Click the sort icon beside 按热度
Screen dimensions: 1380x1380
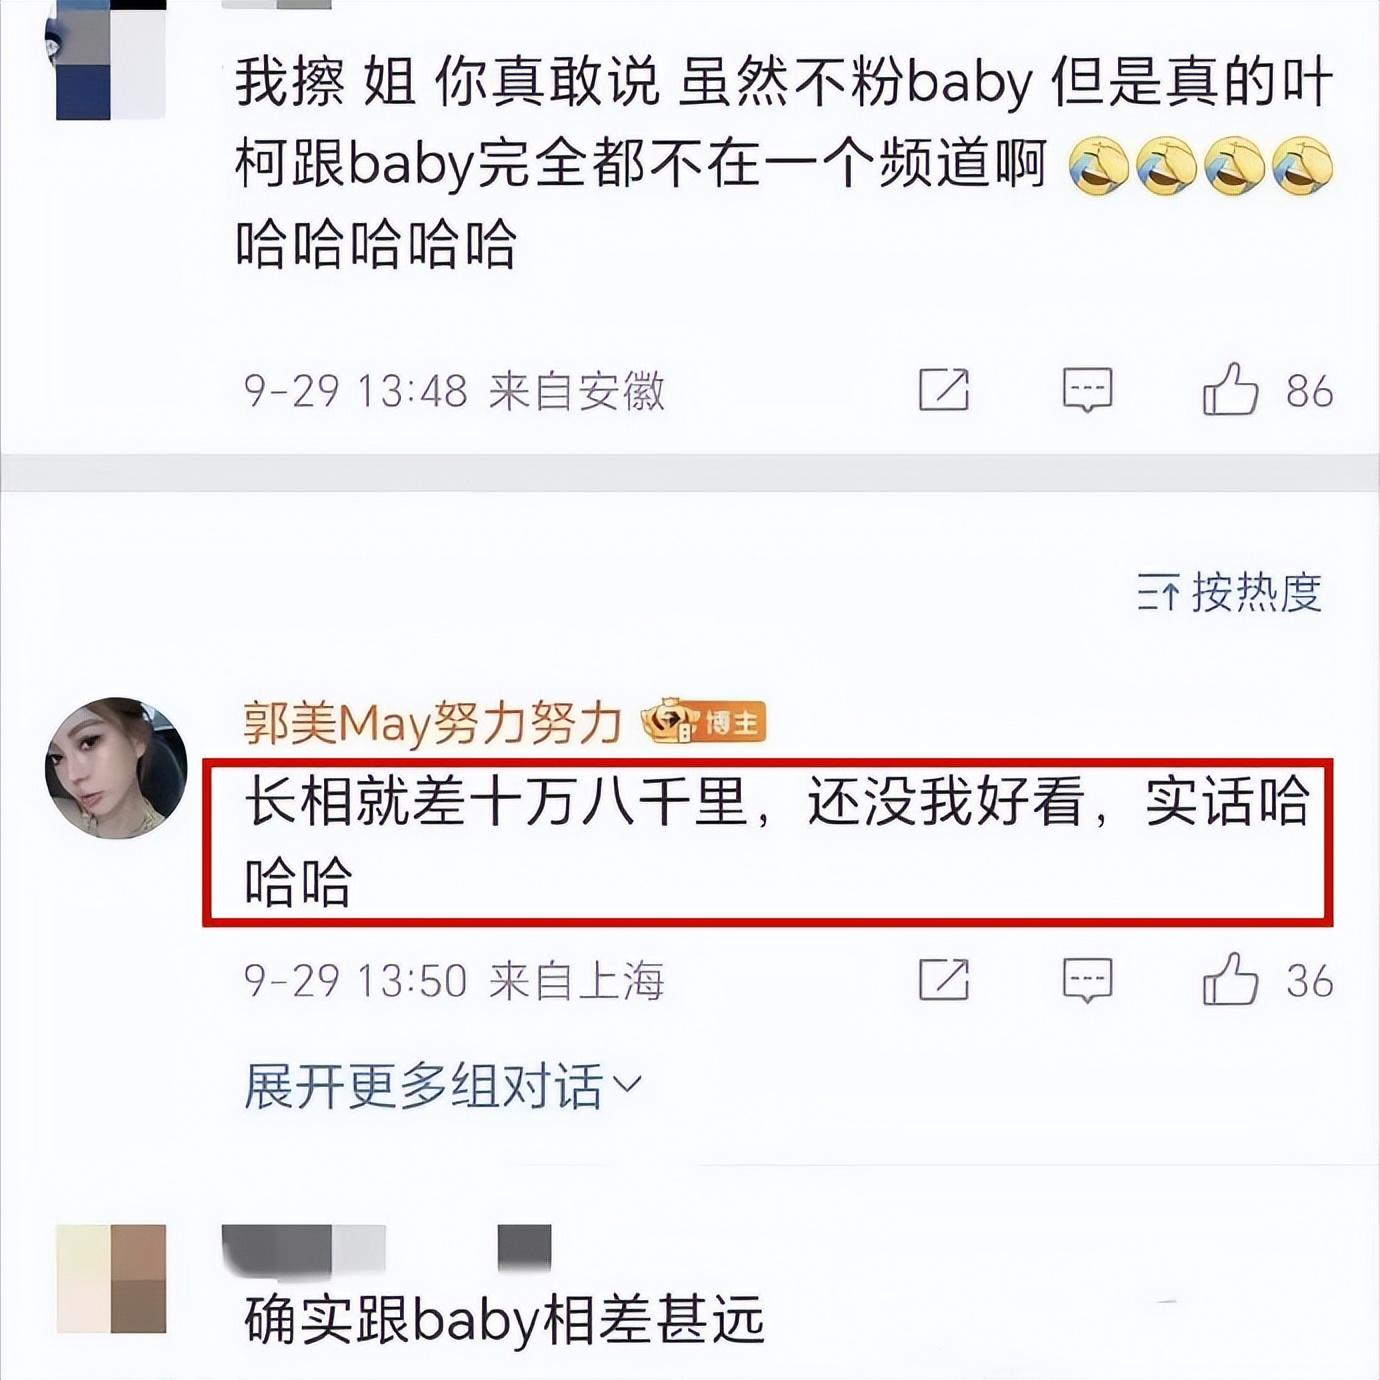point(1158,594)
